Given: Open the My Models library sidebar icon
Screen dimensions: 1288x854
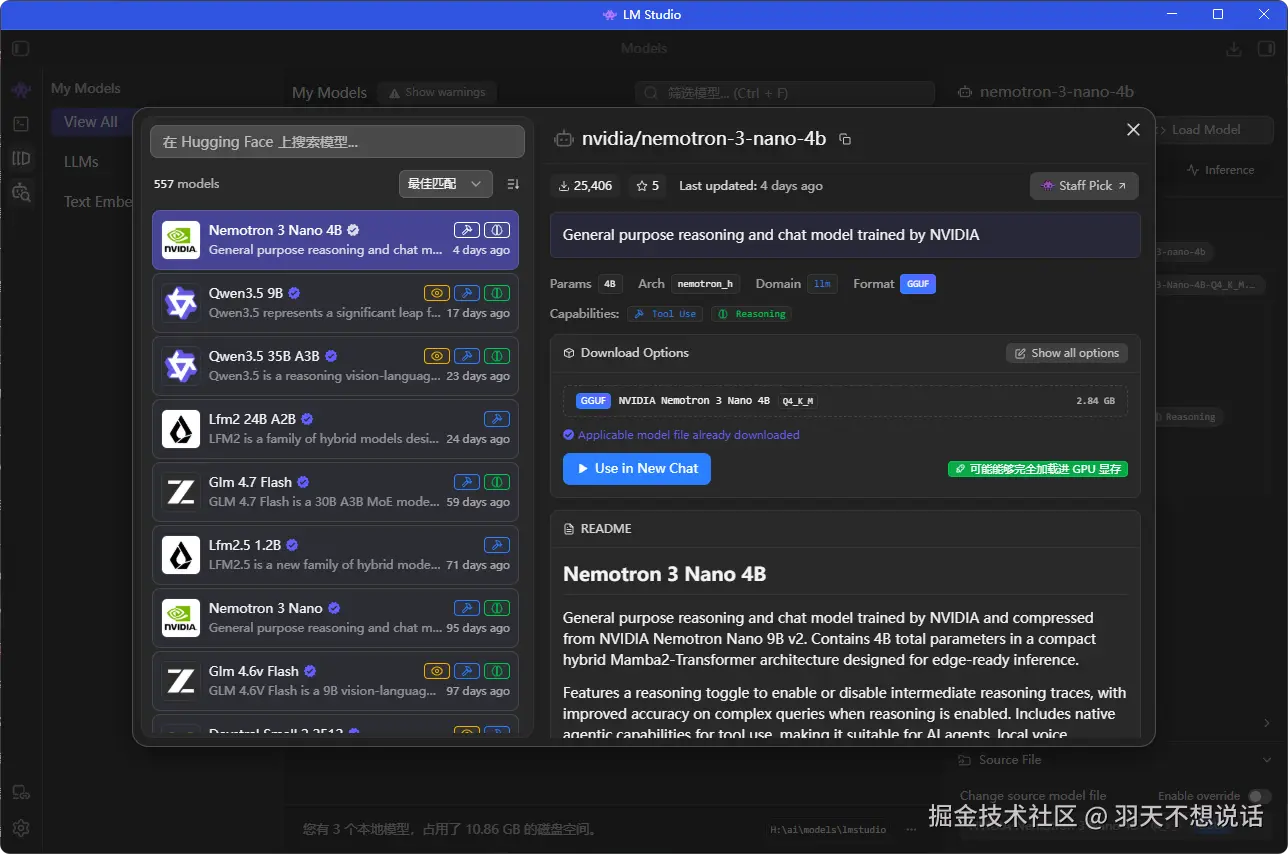Looking at the screenshot, I should tap(21, 158).
